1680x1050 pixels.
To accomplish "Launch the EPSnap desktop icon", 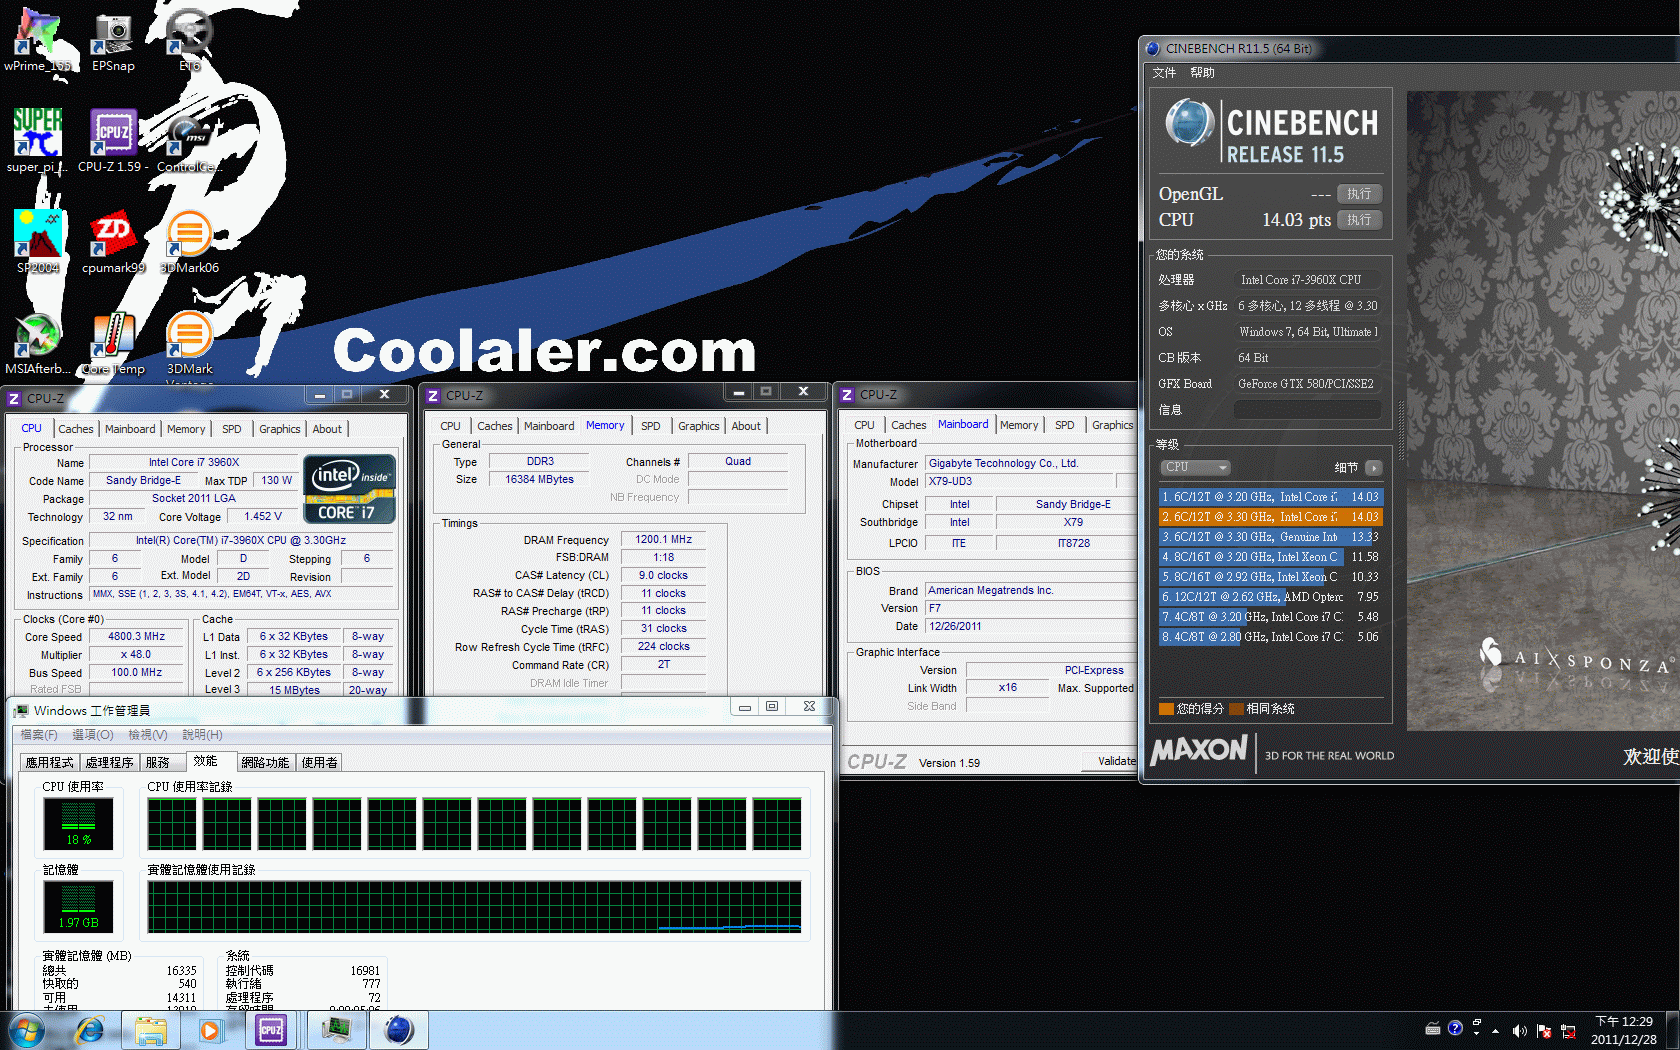I will 113,40.
